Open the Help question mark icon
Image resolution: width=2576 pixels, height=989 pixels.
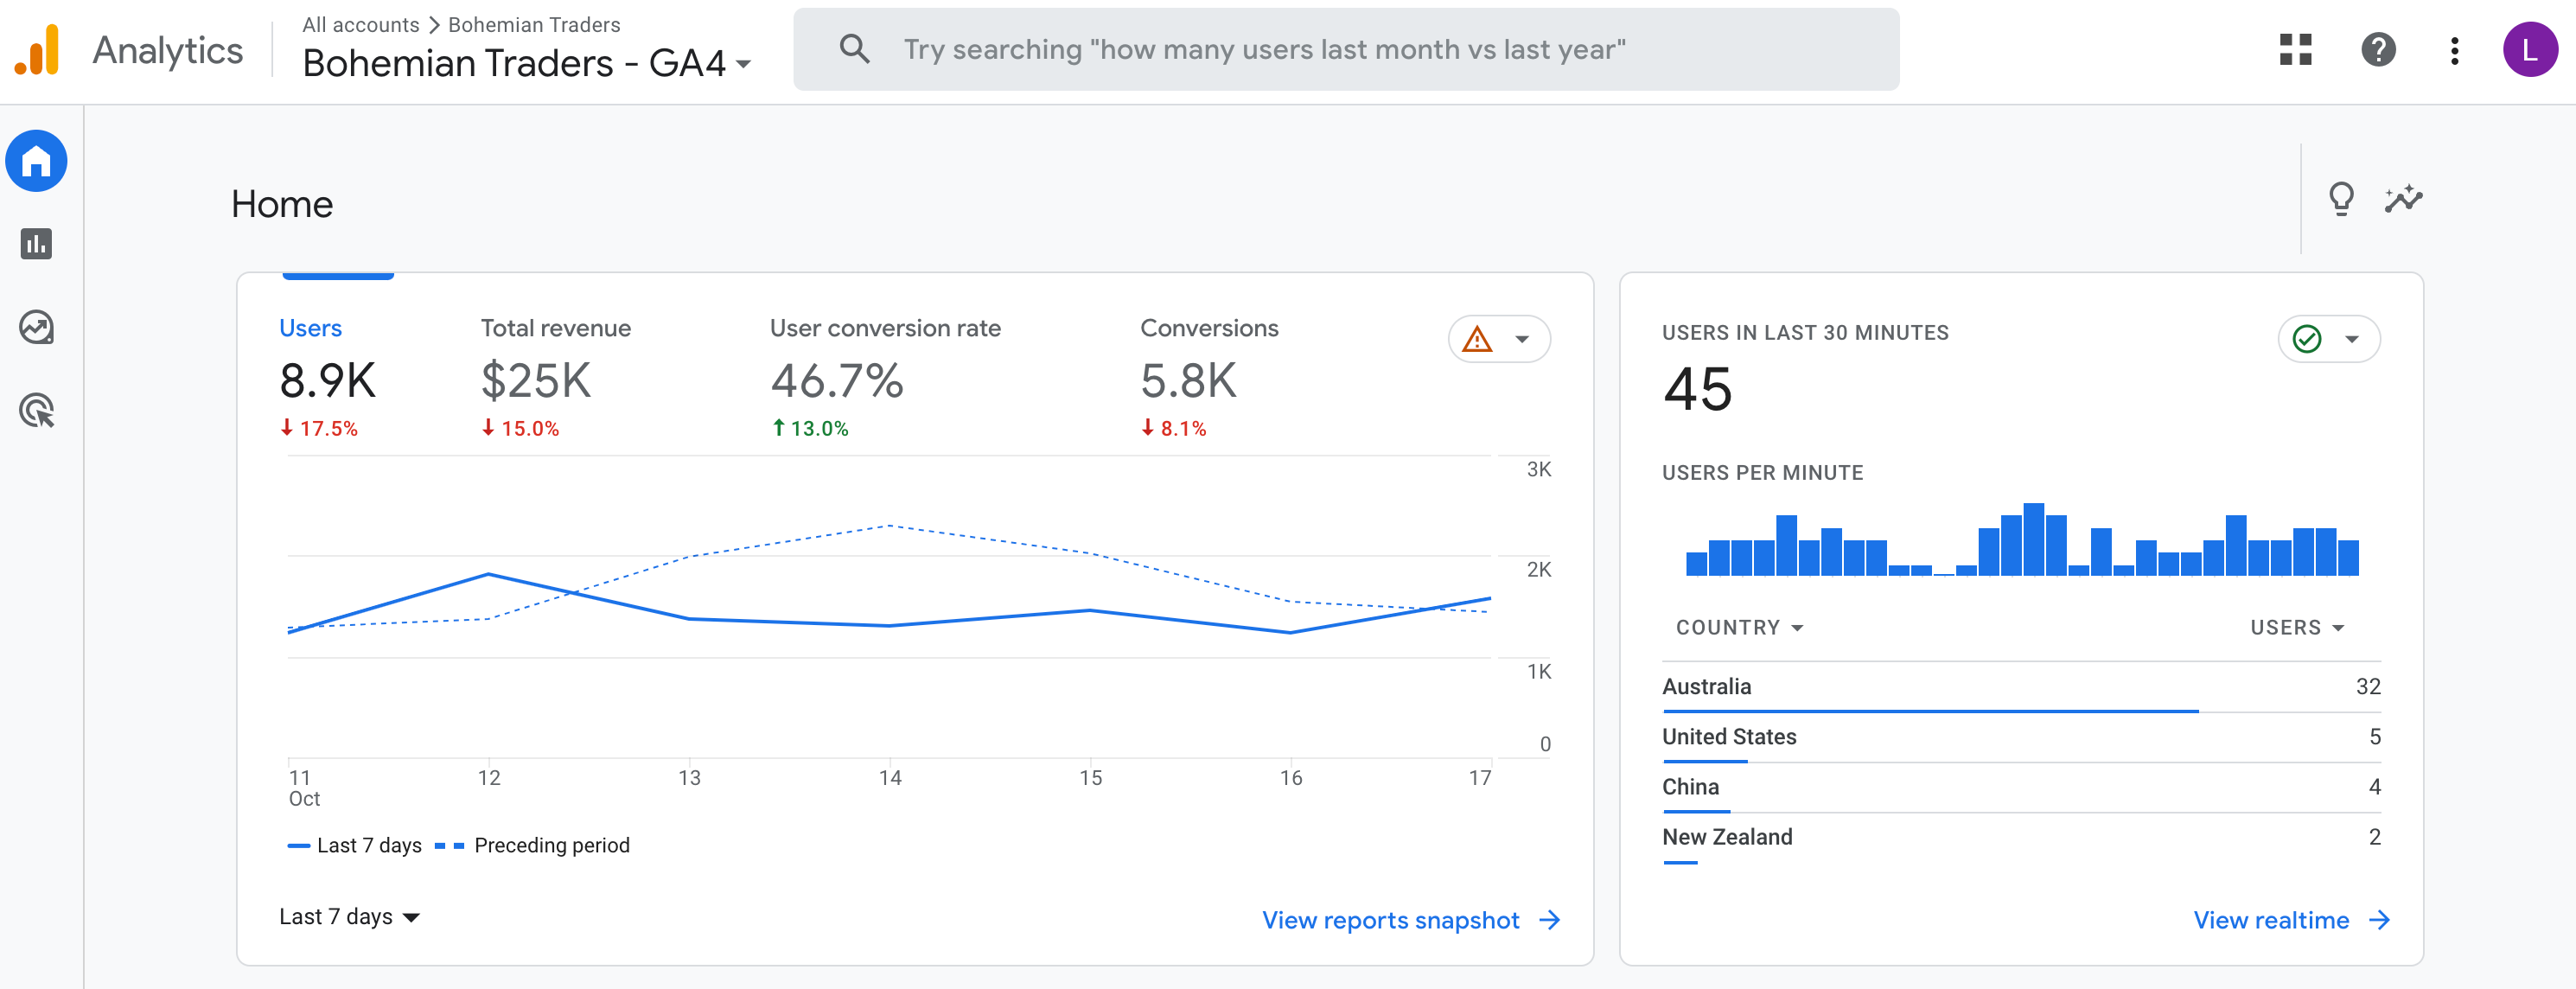tap(2378, 50)
